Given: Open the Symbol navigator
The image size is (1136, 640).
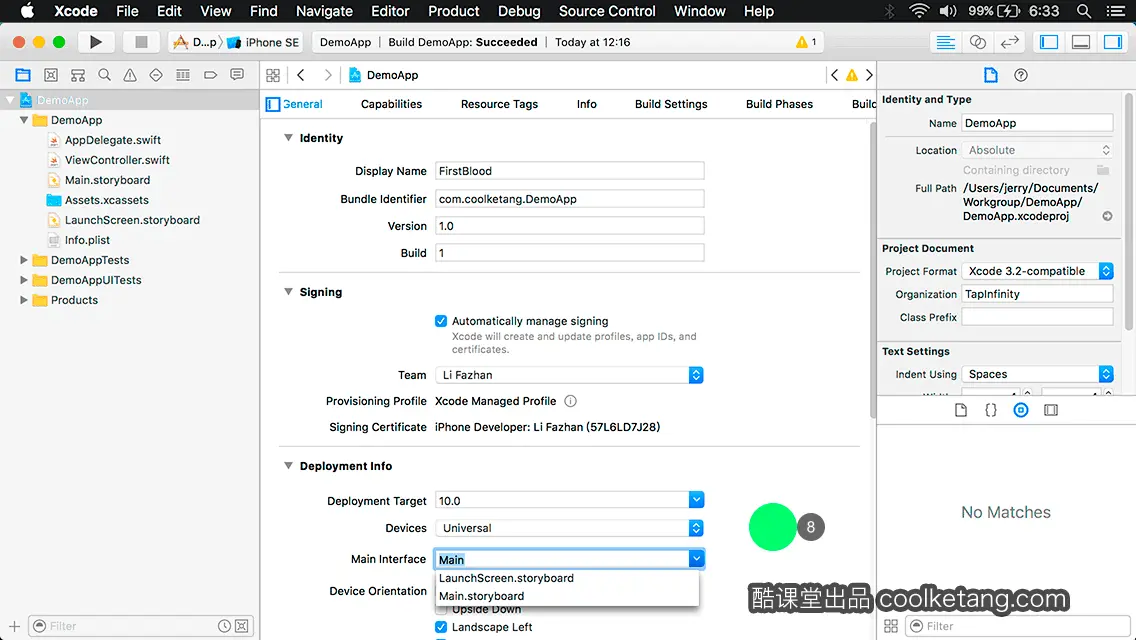Looking at the screenshot, I should tap(78, 75).
